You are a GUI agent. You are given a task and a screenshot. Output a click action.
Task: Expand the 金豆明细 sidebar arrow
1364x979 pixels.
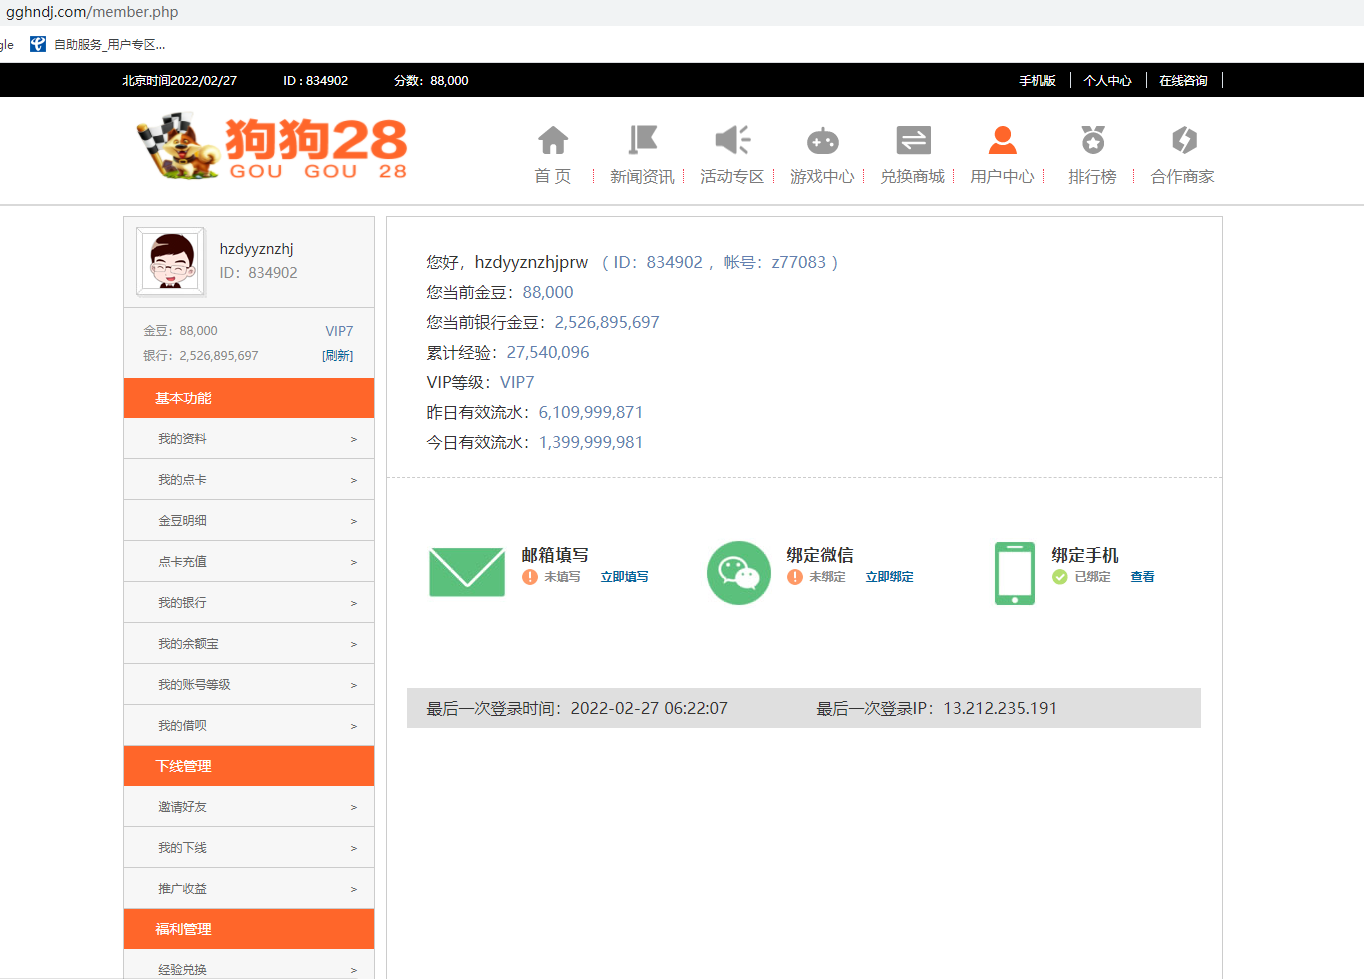pos(353,521)
